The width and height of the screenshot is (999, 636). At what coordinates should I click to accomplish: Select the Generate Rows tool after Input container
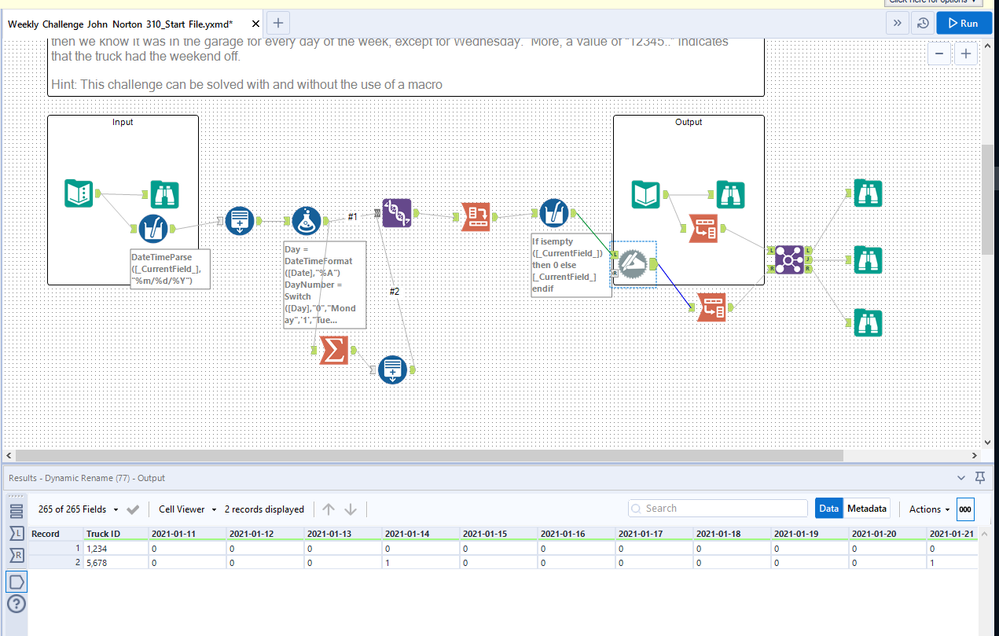[x=240, y=221]
